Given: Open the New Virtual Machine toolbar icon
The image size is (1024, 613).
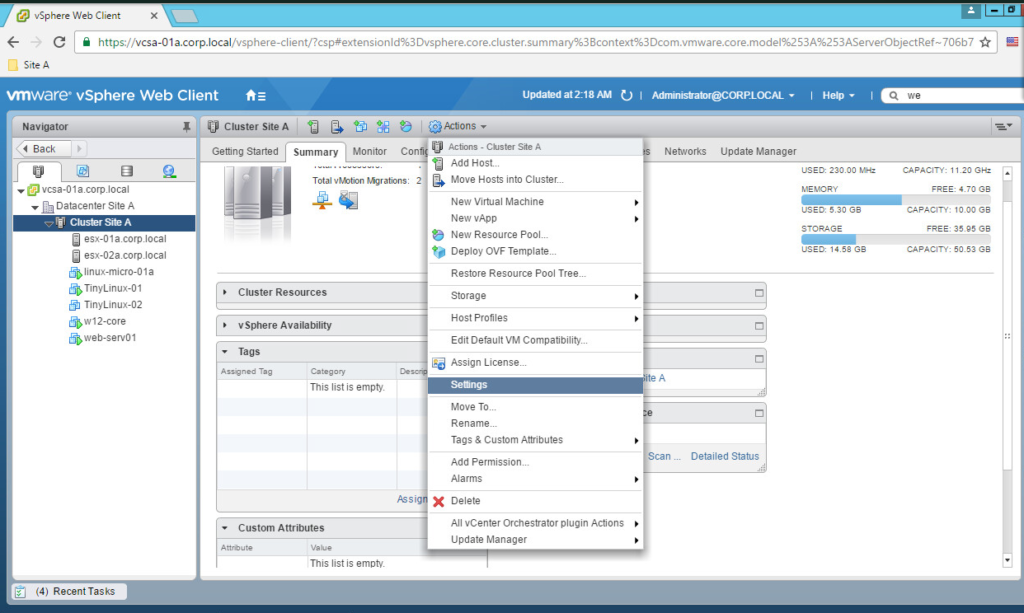Looking at the screenshot, I should (360, 127).
